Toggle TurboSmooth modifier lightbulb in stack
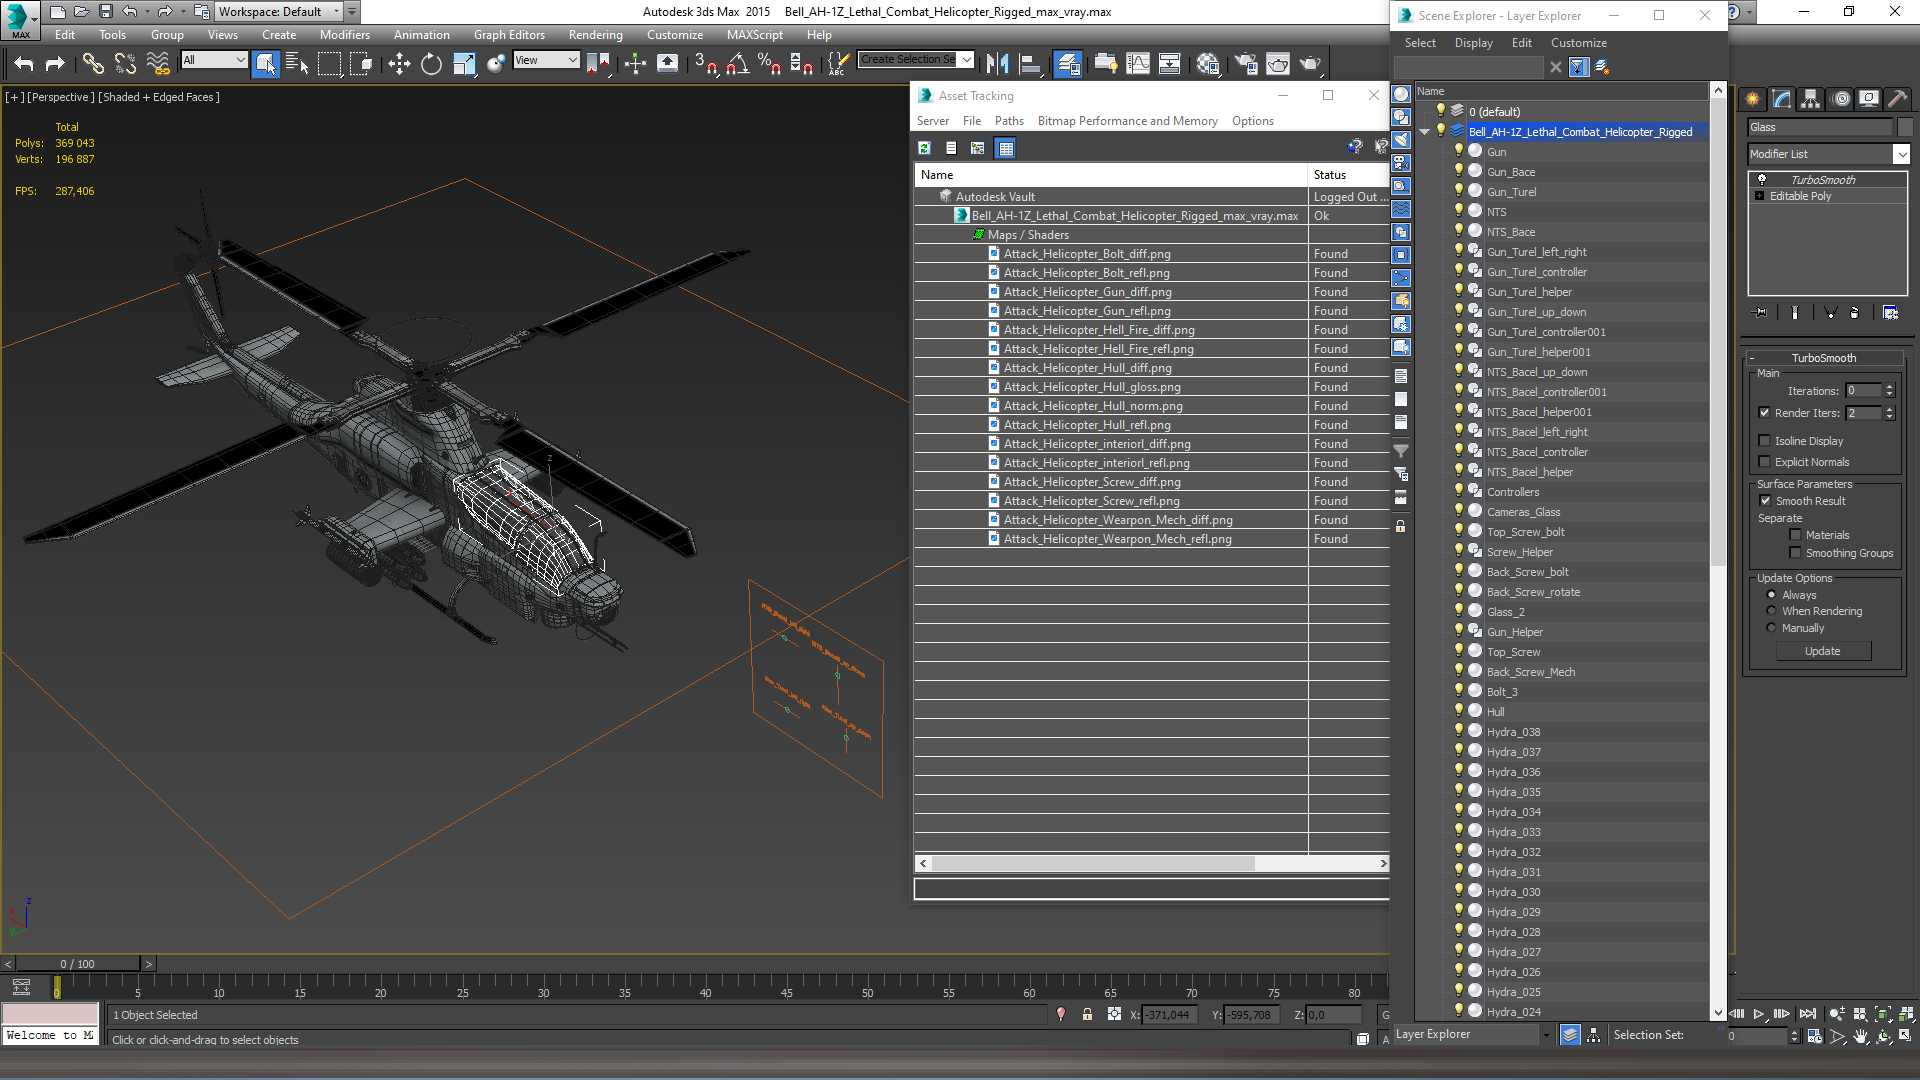The image size is (1920, 1080). tap(1762, 180)
